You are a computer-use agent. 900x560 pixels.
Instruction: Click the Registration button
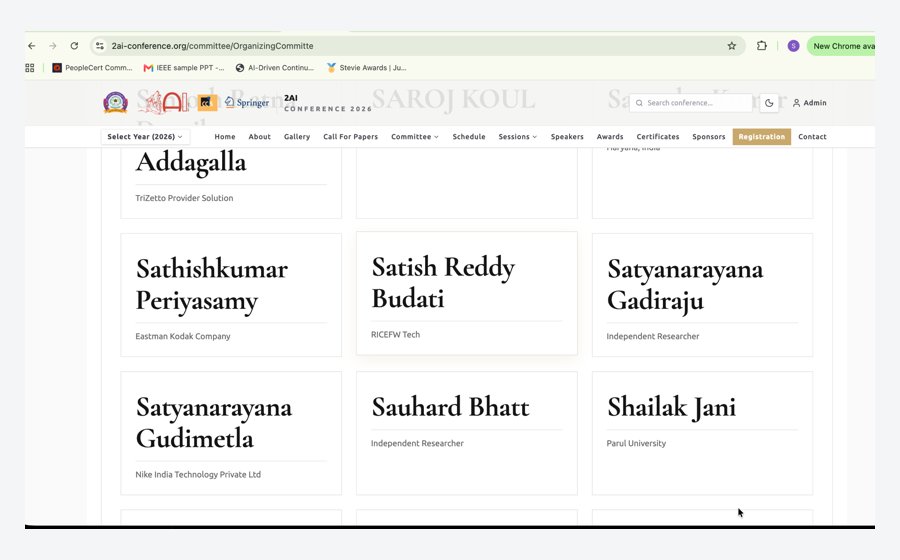[x=762, y=137]
